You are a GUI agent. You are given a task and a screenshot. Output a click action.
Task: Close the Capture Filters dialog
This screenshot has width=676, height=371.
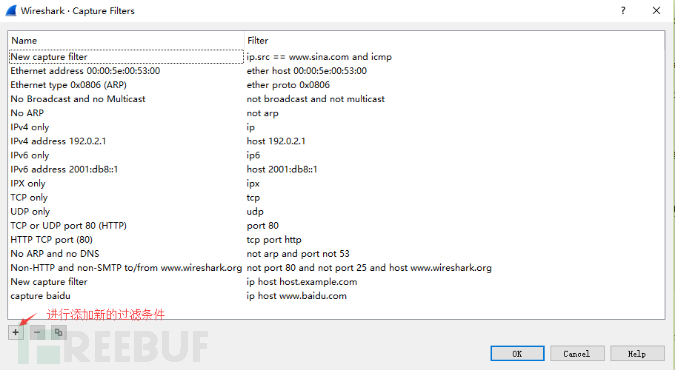[656, 11]
